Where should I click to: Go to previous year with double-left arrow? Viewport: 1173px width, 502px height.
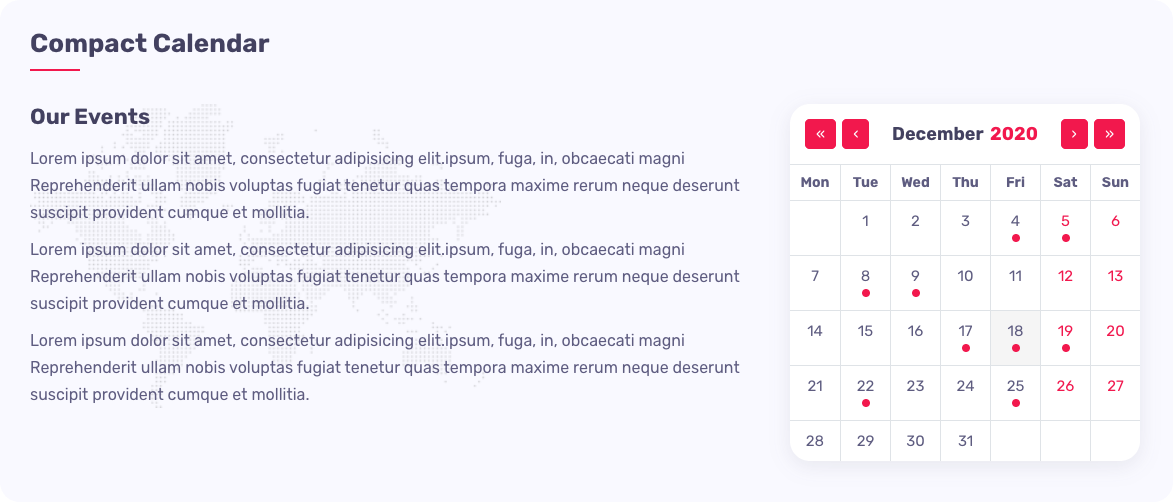point(820,134)
